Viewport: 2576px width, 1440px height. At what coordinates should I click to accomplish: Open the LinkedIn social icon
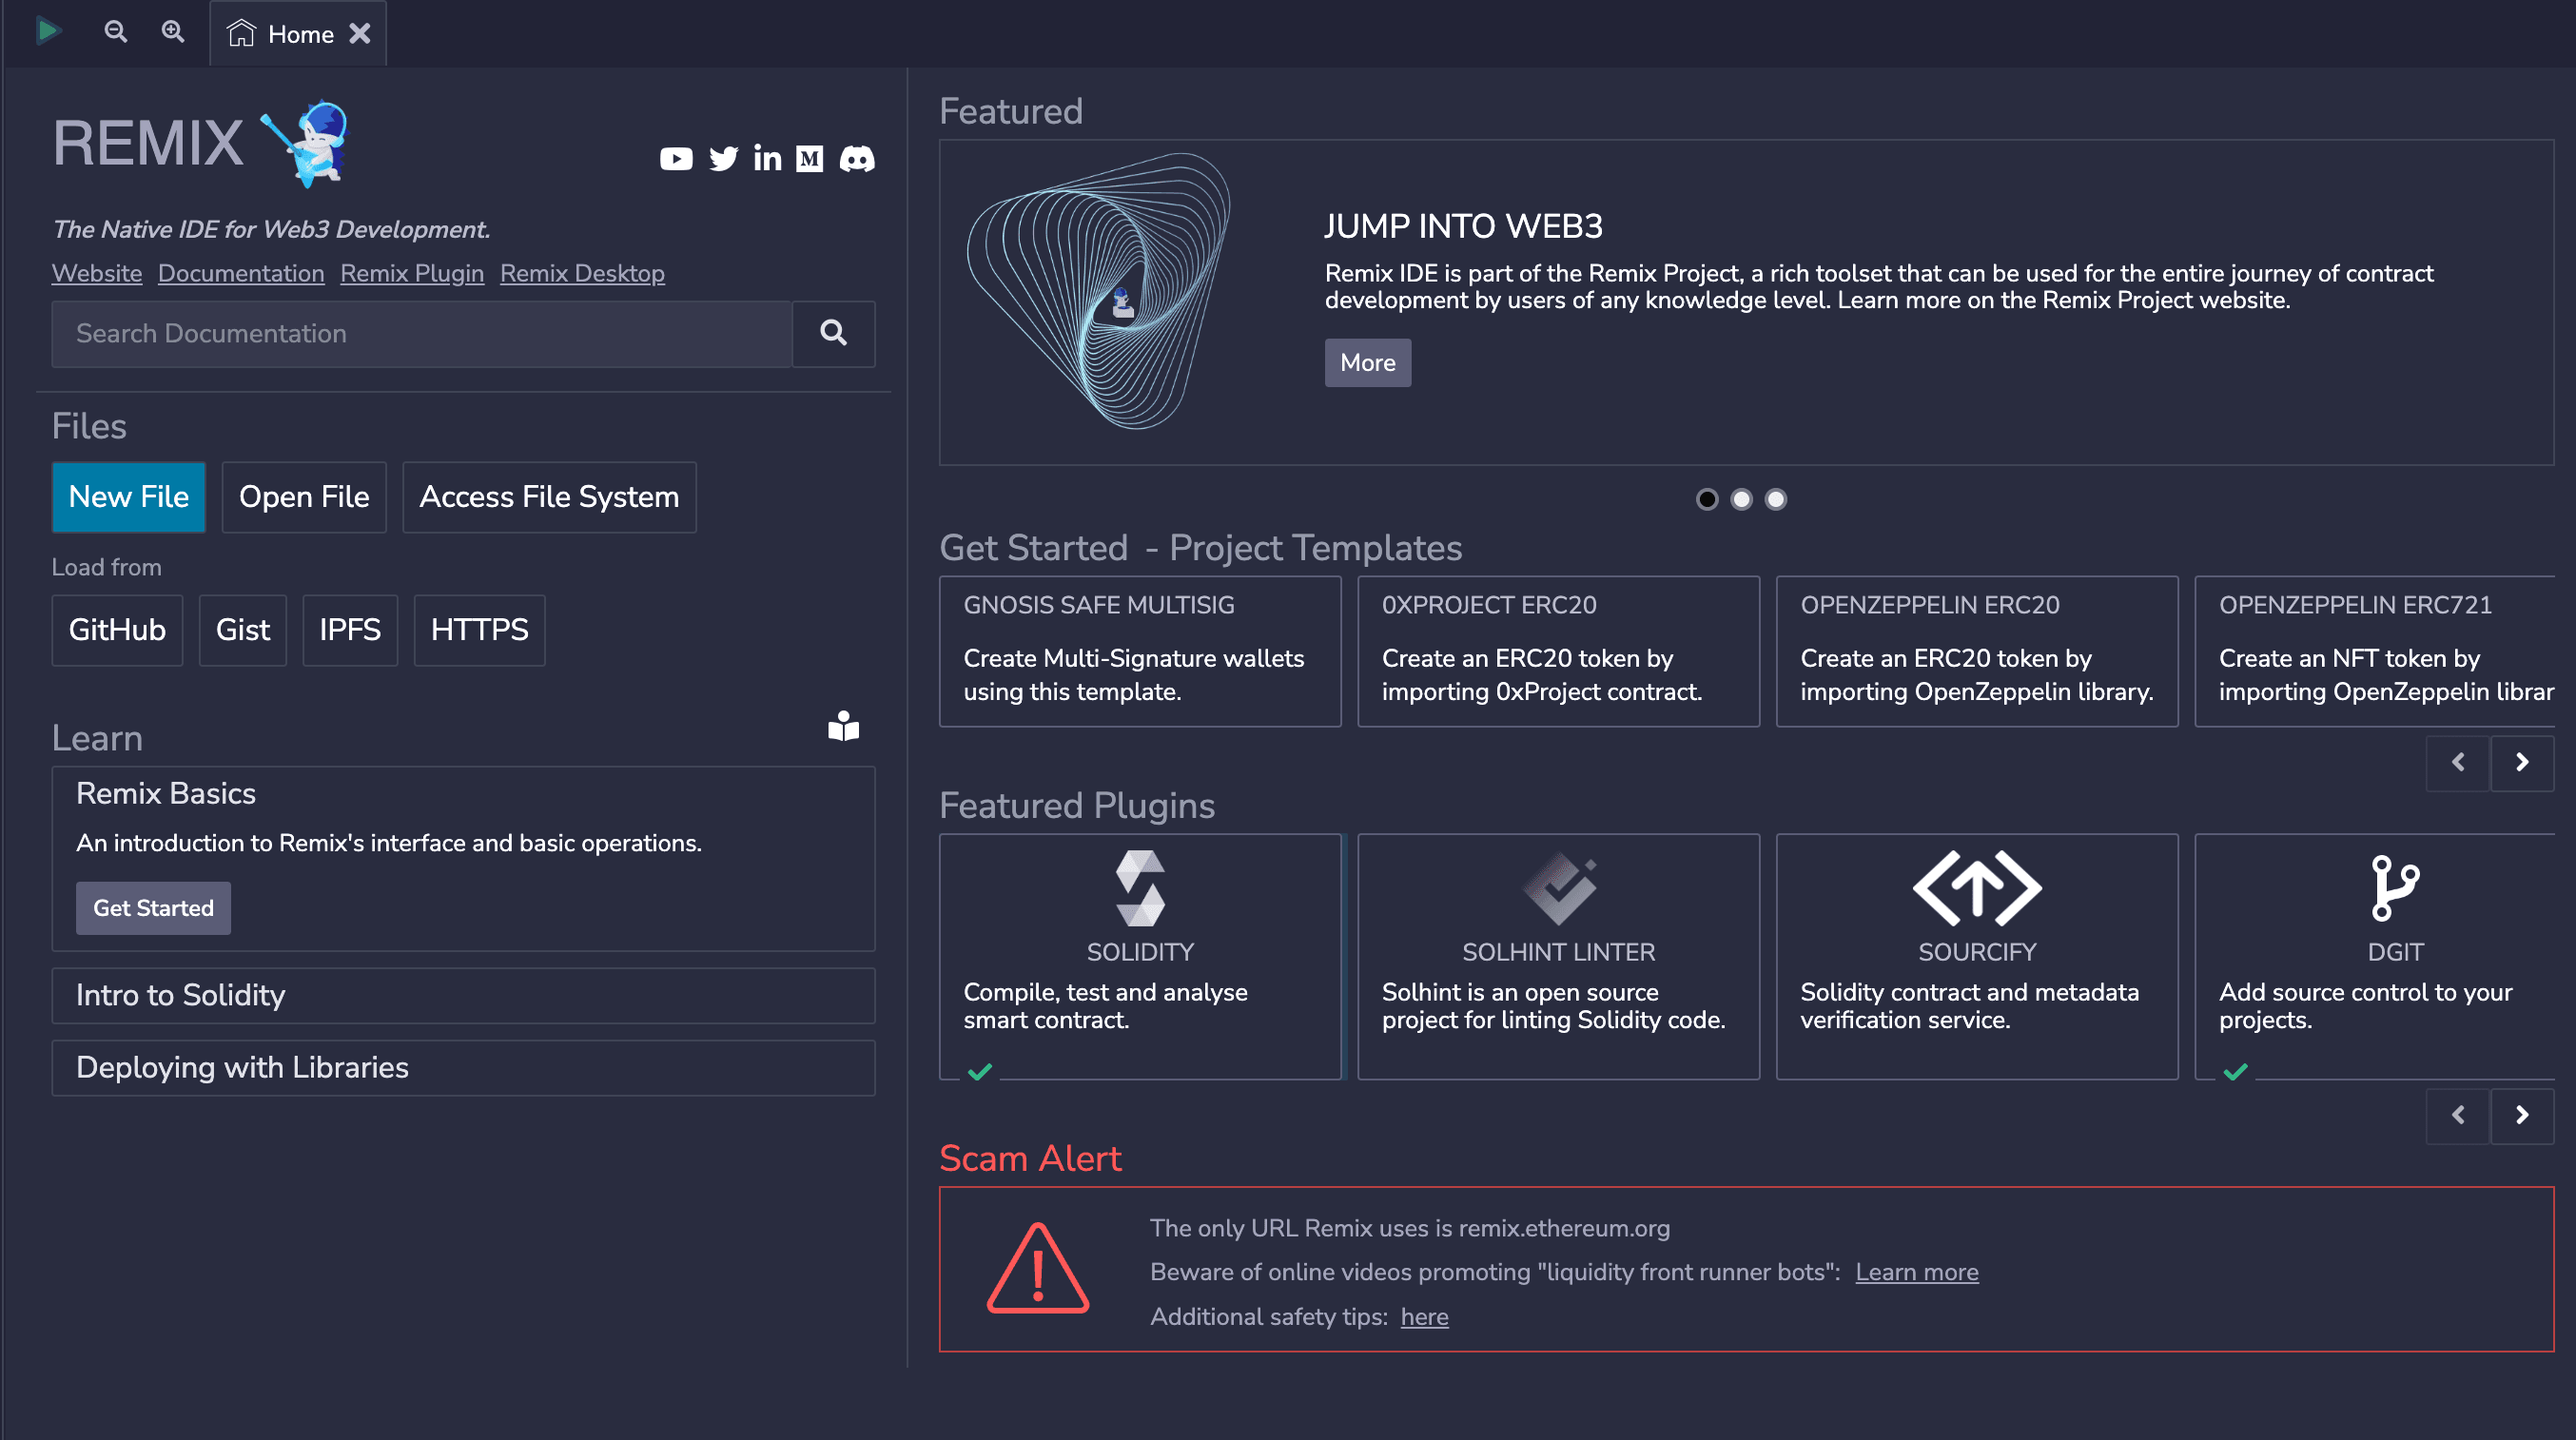pyautogui.click(x=767, y=159)
